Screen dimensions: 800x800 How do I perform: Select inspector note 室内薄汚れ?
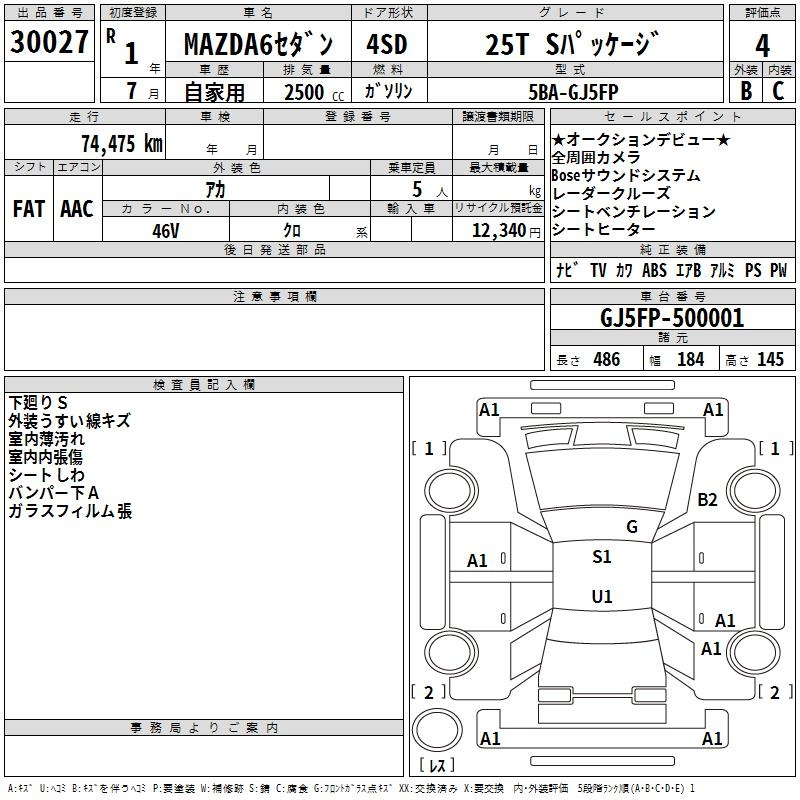tap(46, 438)
